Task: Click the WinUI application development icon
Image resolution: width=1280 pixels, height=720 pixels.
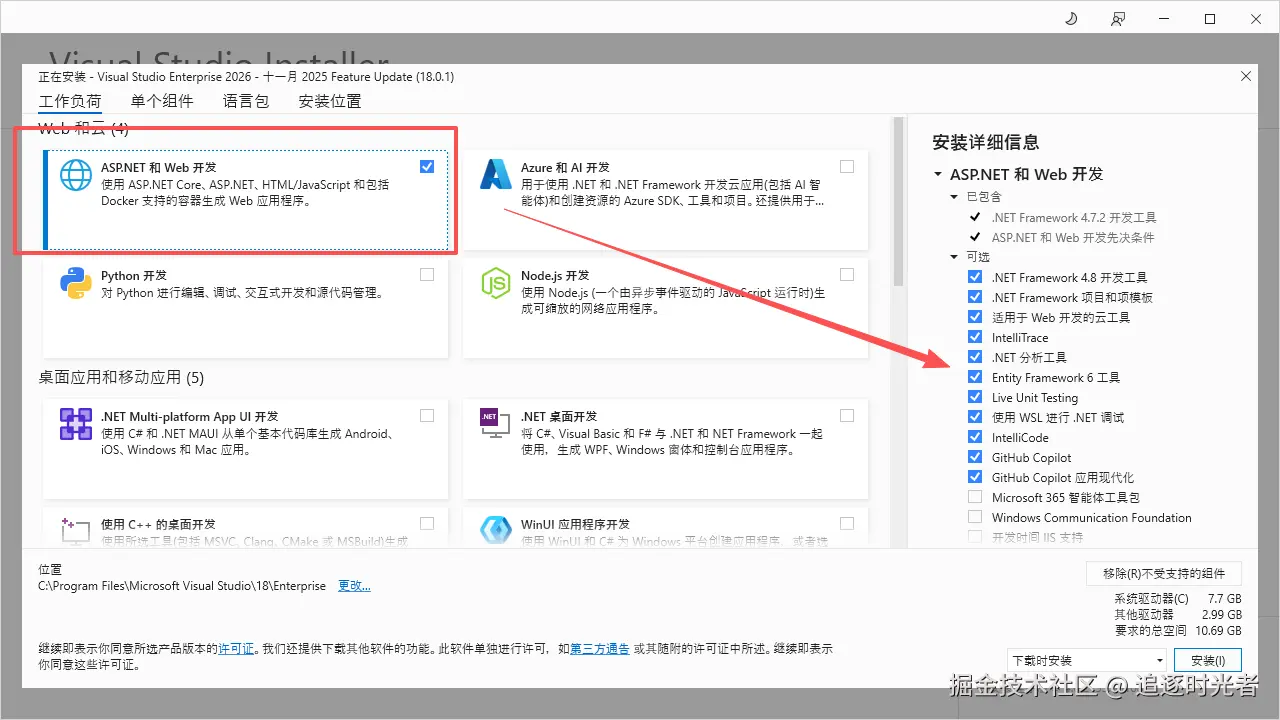Action: 496,530
